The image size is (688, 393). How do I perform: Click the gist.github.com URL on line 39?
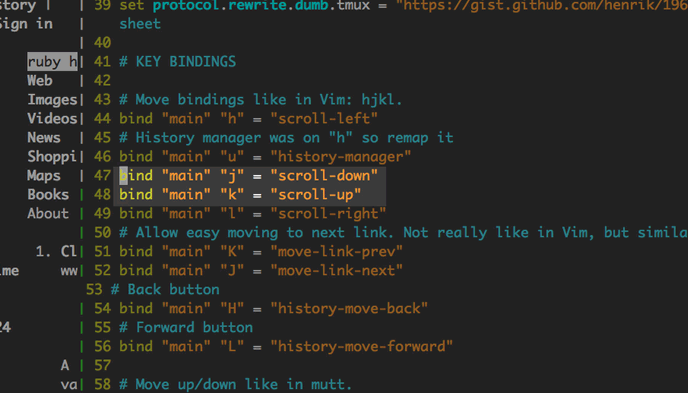click(x=542, y=6)
